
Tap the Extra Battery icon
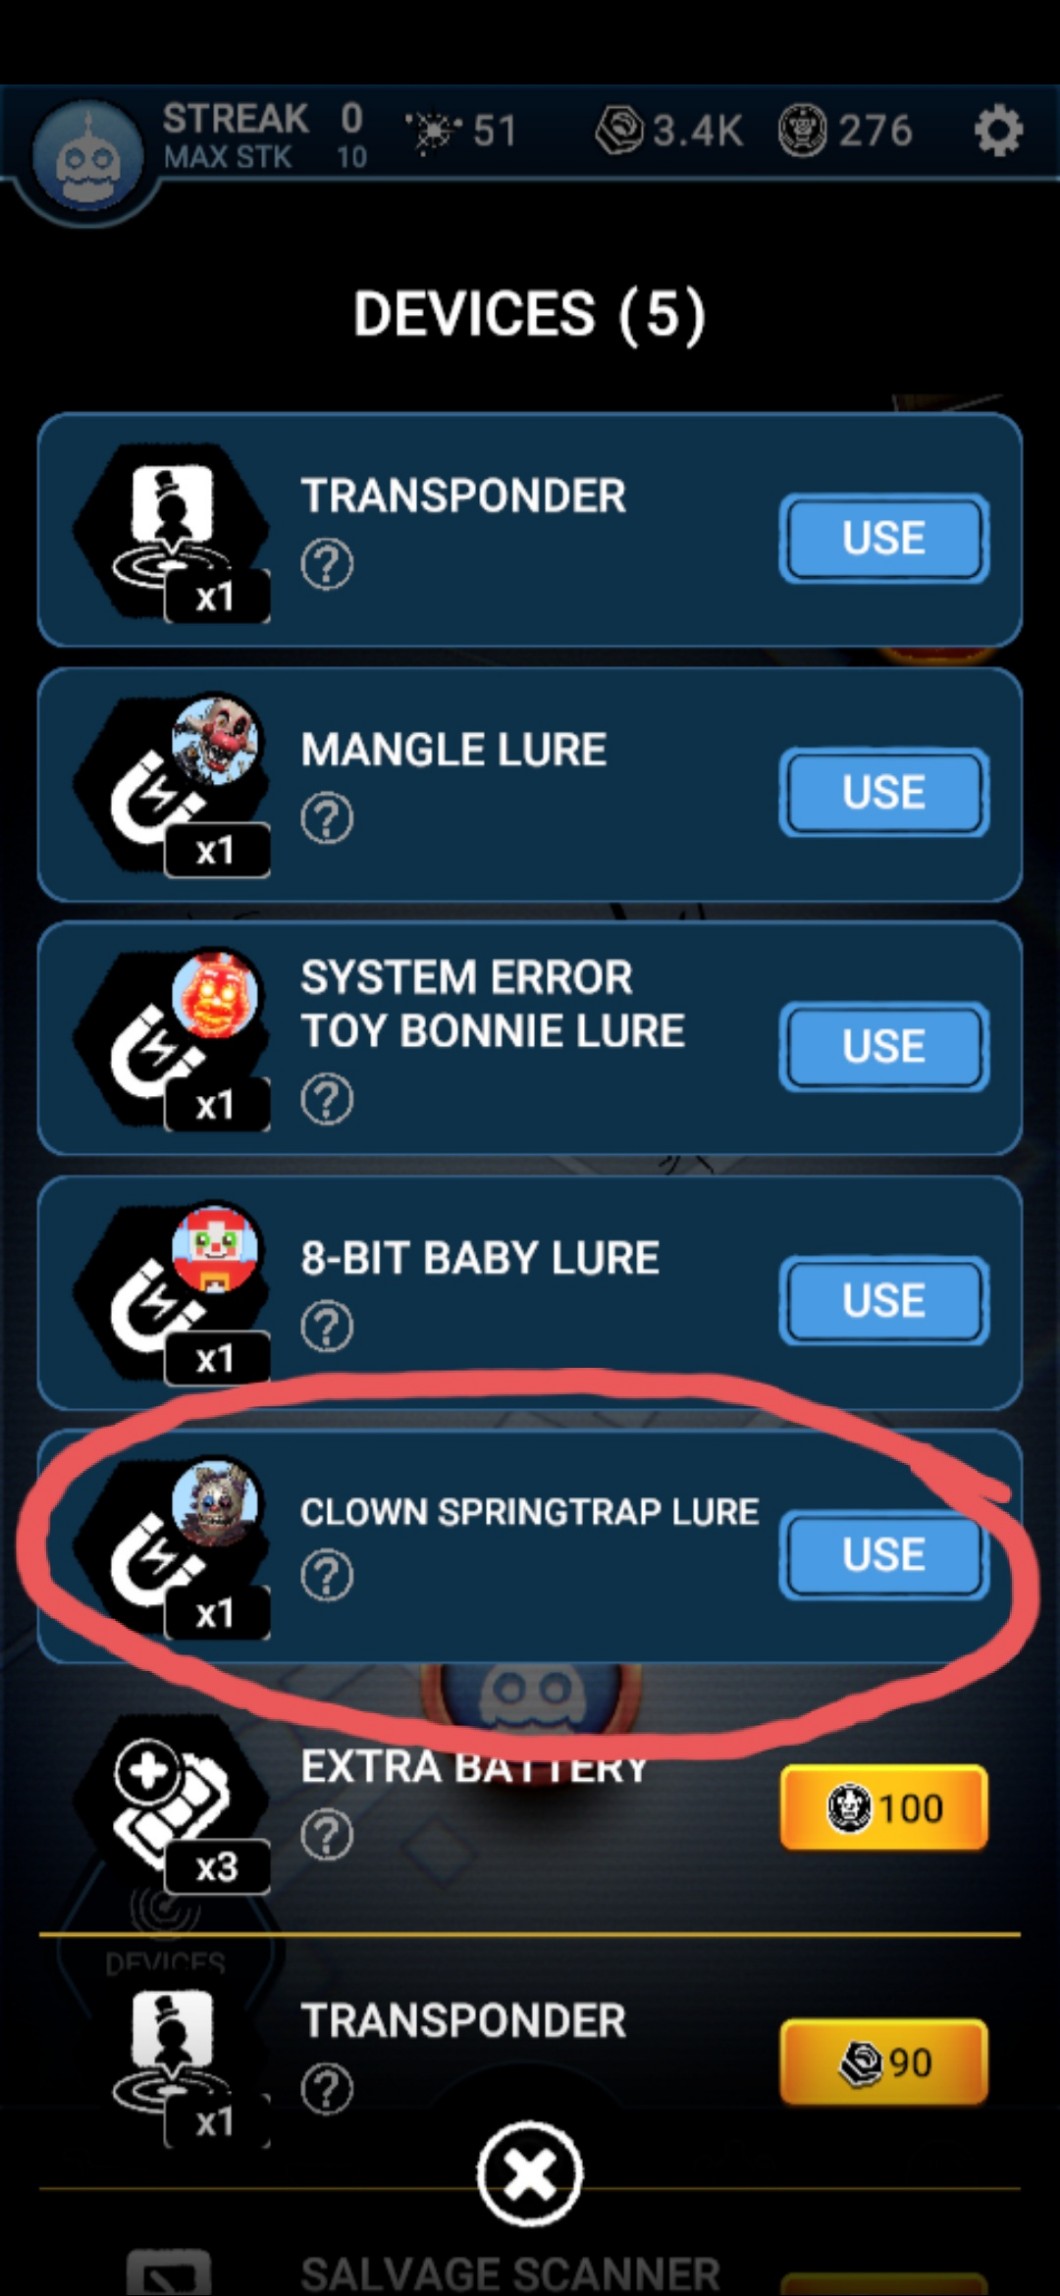[172, 1804]
